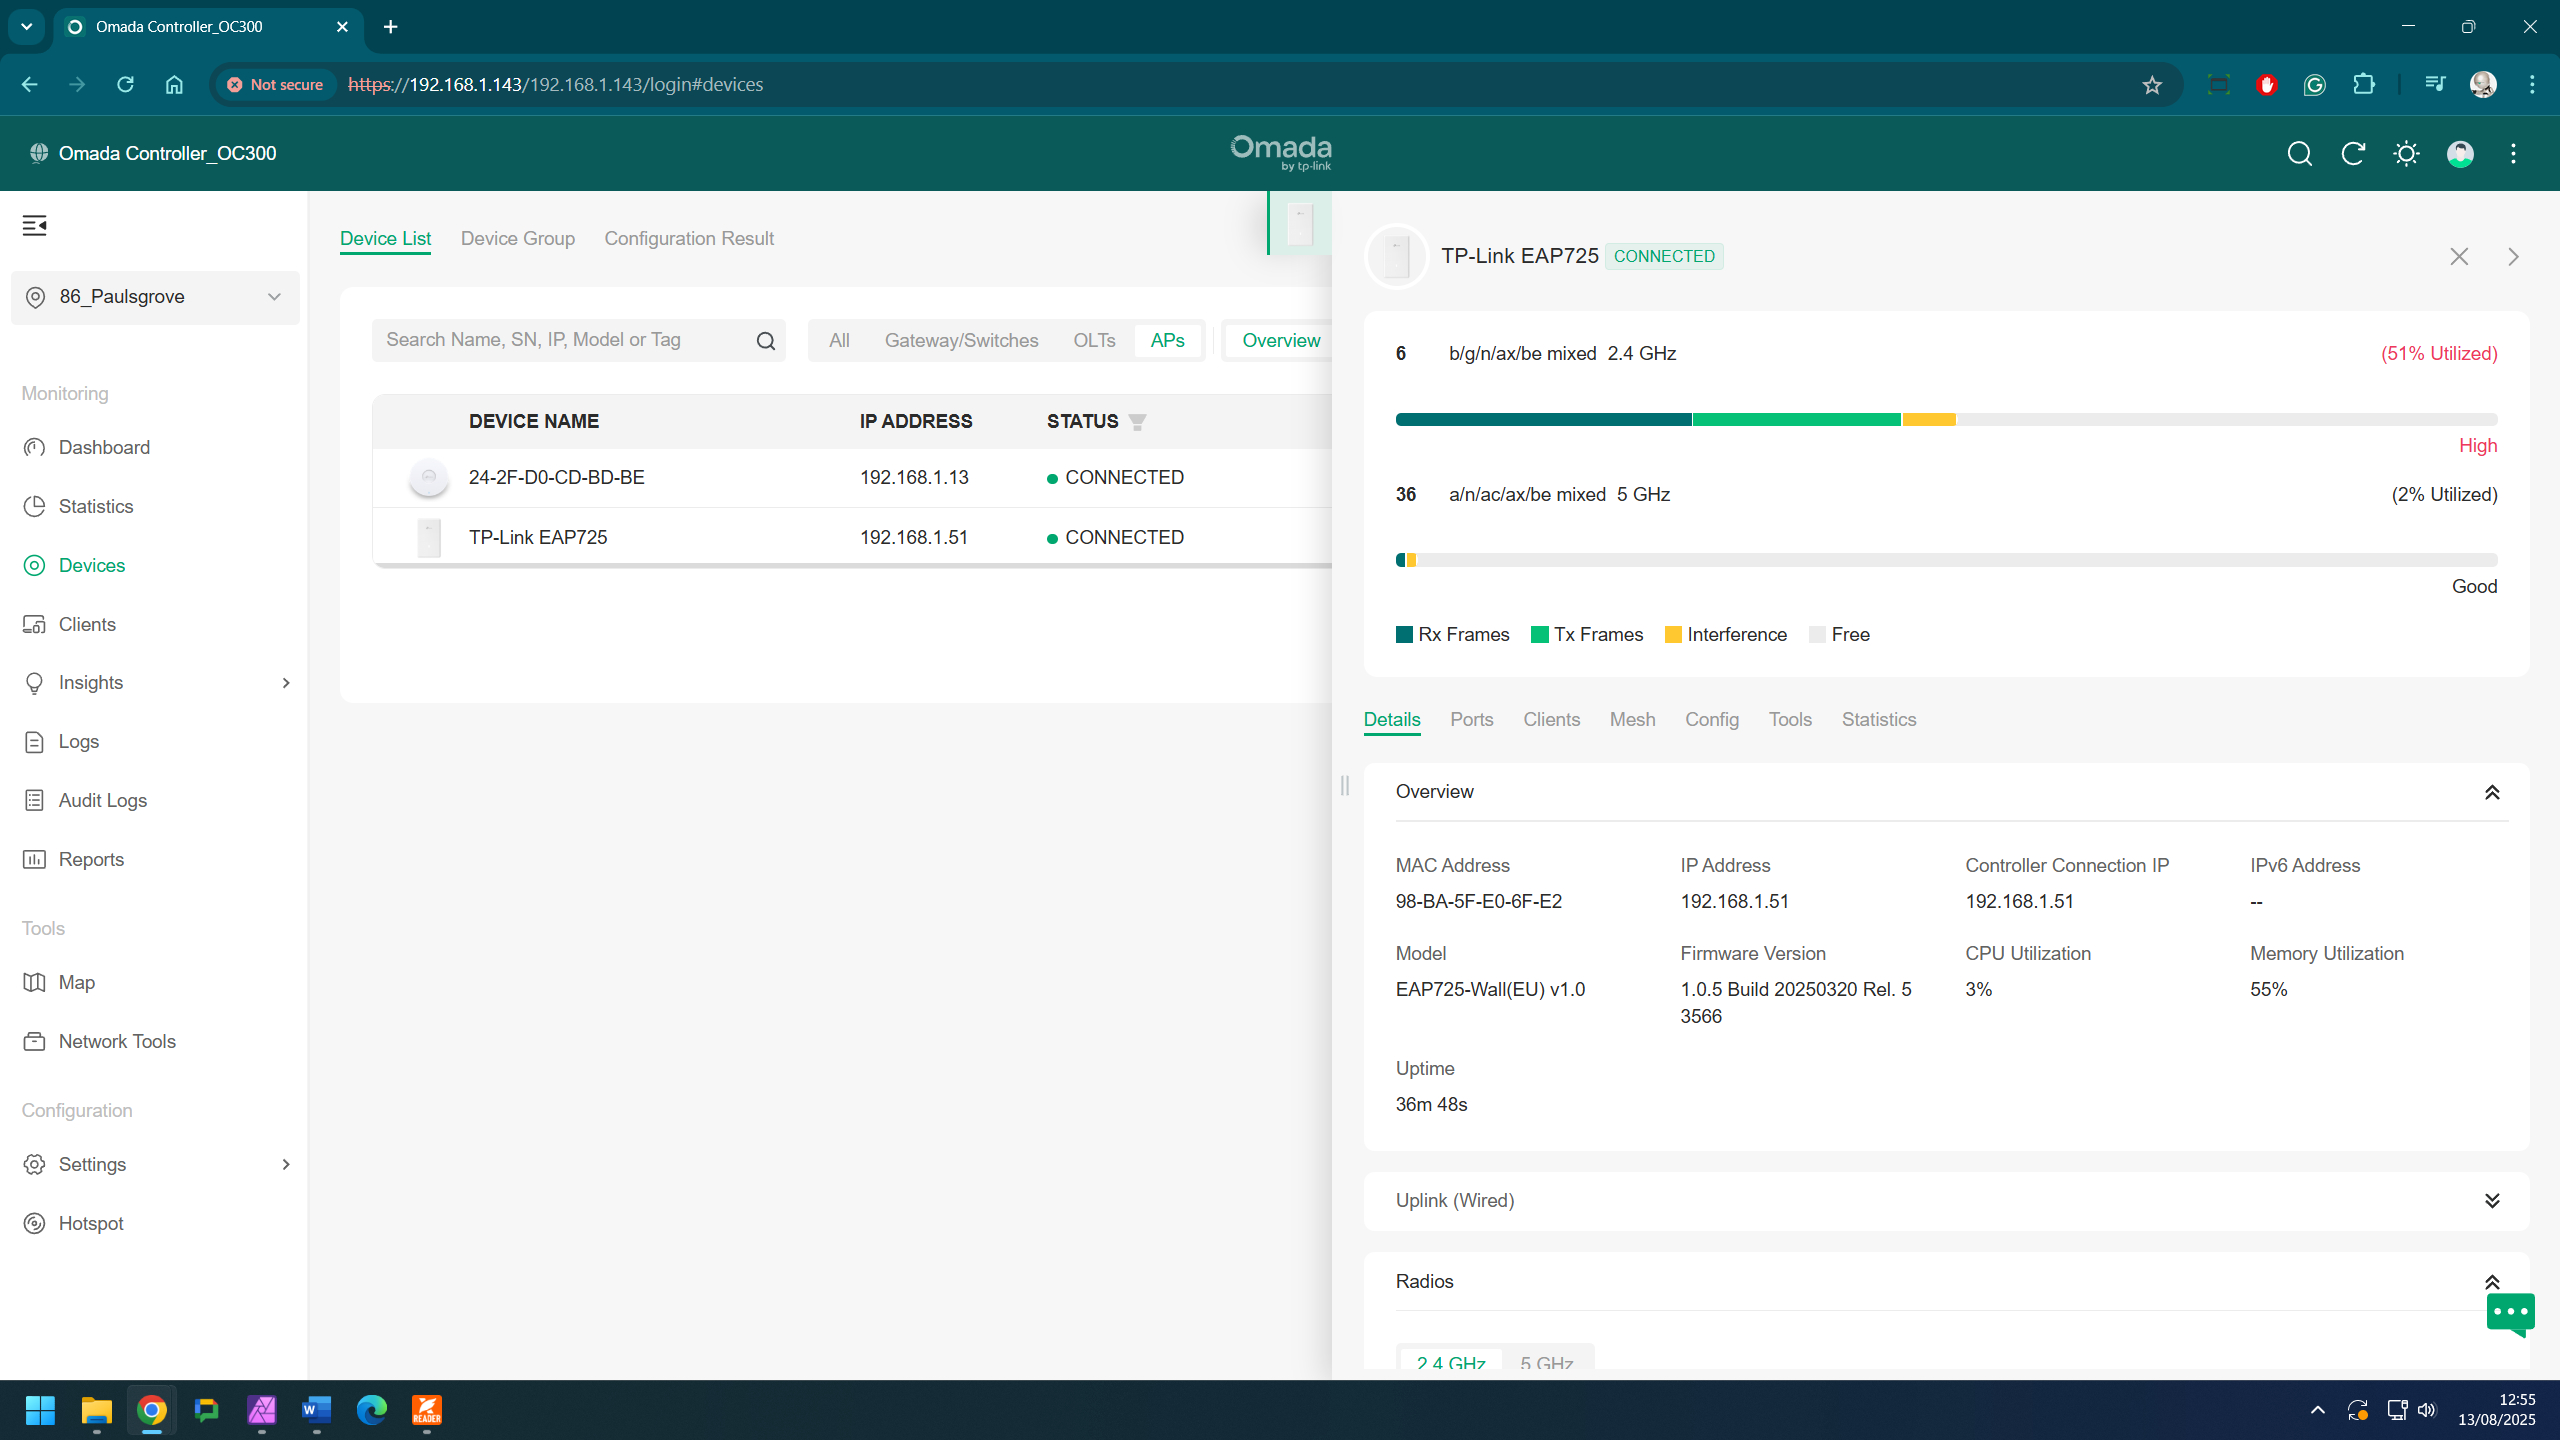Click the header refresh icon
The image size is (2560, 1440).
2353,153
